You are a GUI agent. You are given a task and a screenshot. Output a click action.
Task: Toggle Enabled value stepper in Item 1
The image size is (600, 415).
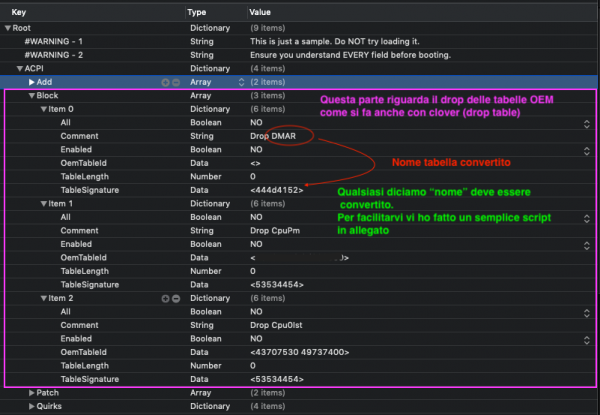pyautogui.click(x=587, y=245)
